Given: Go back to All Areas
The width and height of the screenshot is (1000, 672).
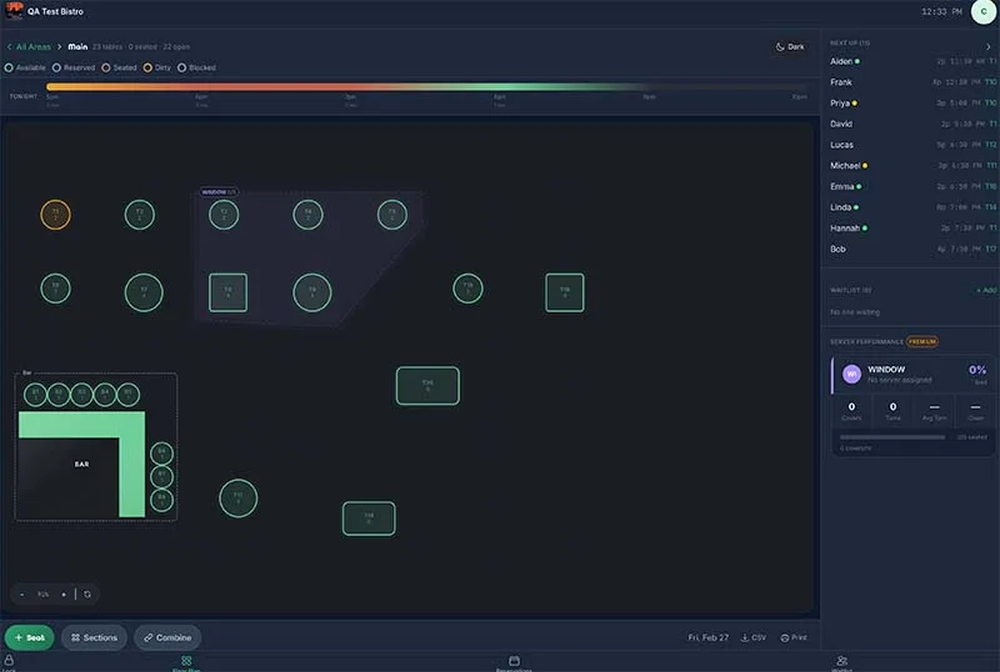Looking at the screenshot, I should click(29, 47).
